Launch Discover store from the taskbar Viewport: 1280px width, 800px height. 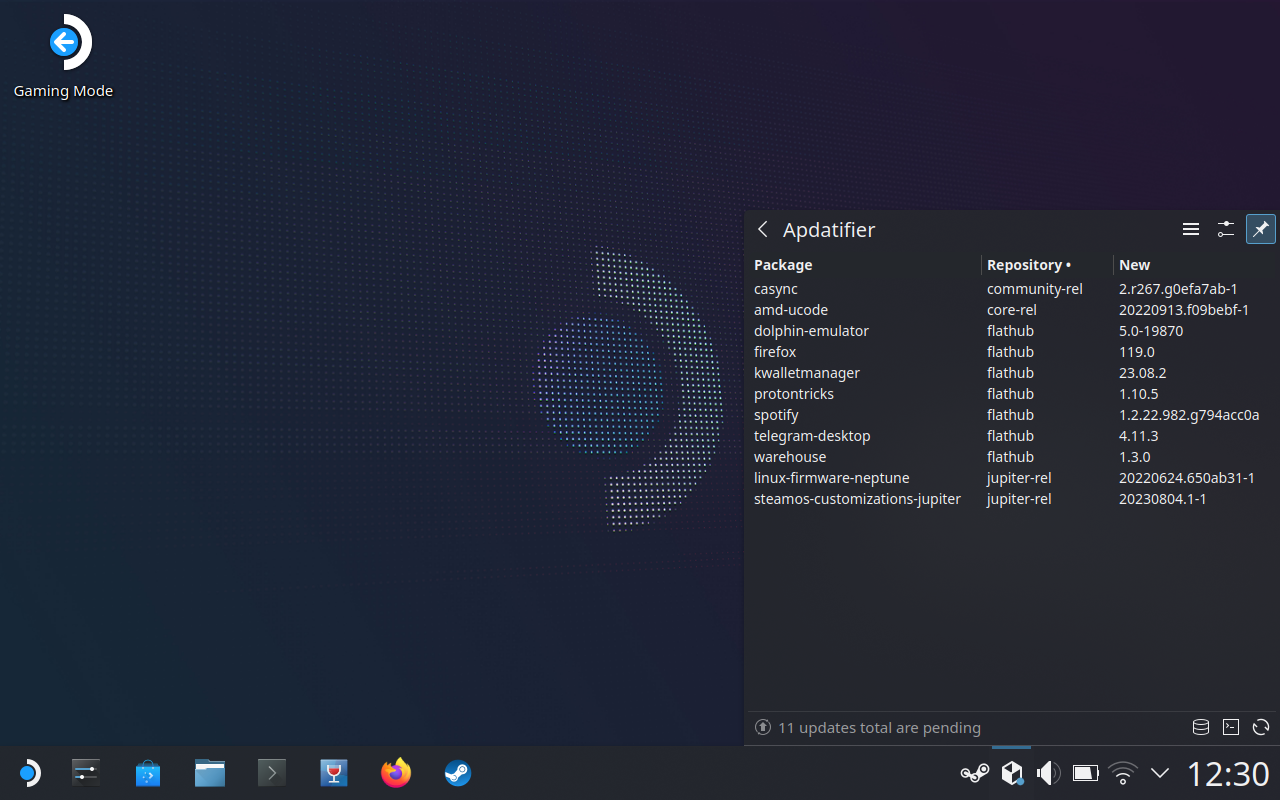coord(148,773)
